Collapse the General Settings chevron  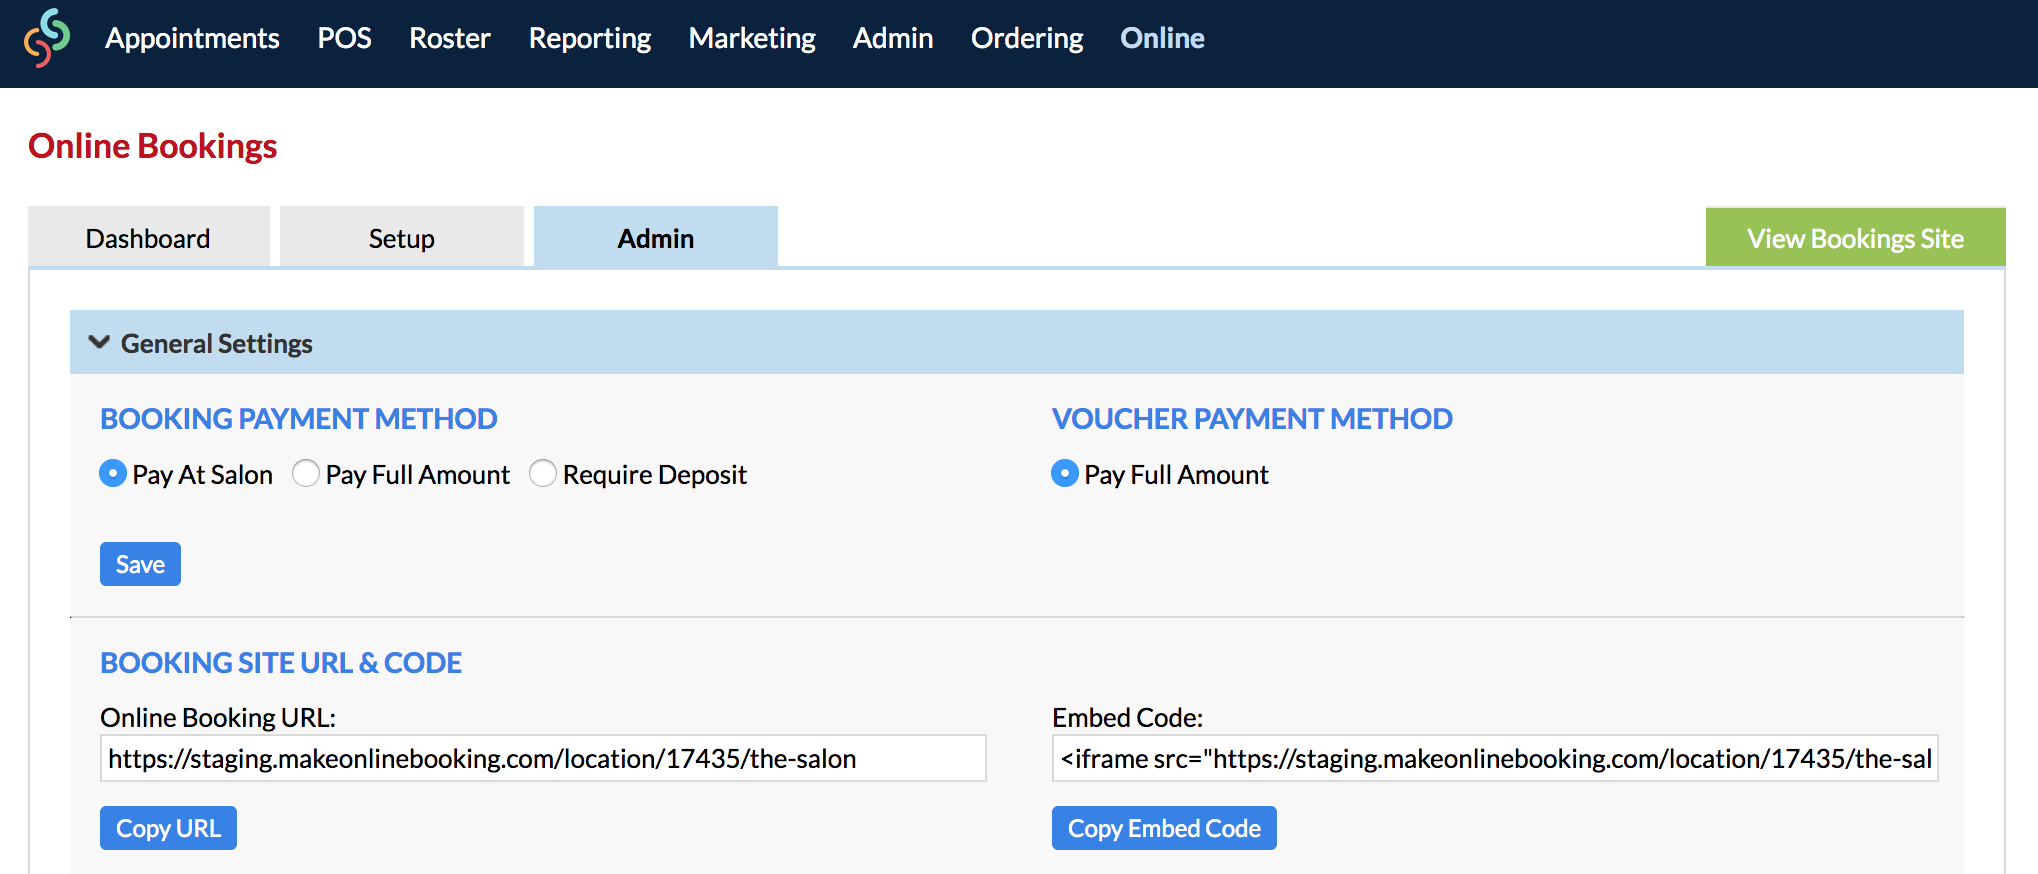click(x=99, y=342)
